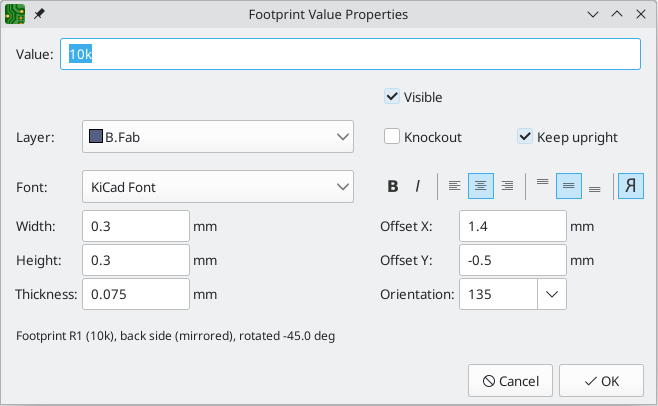Image resolution: width=658 pixels, height=406 pixels.
Task: Click the B.Fab layer color swatch
Action: (96, 137)
